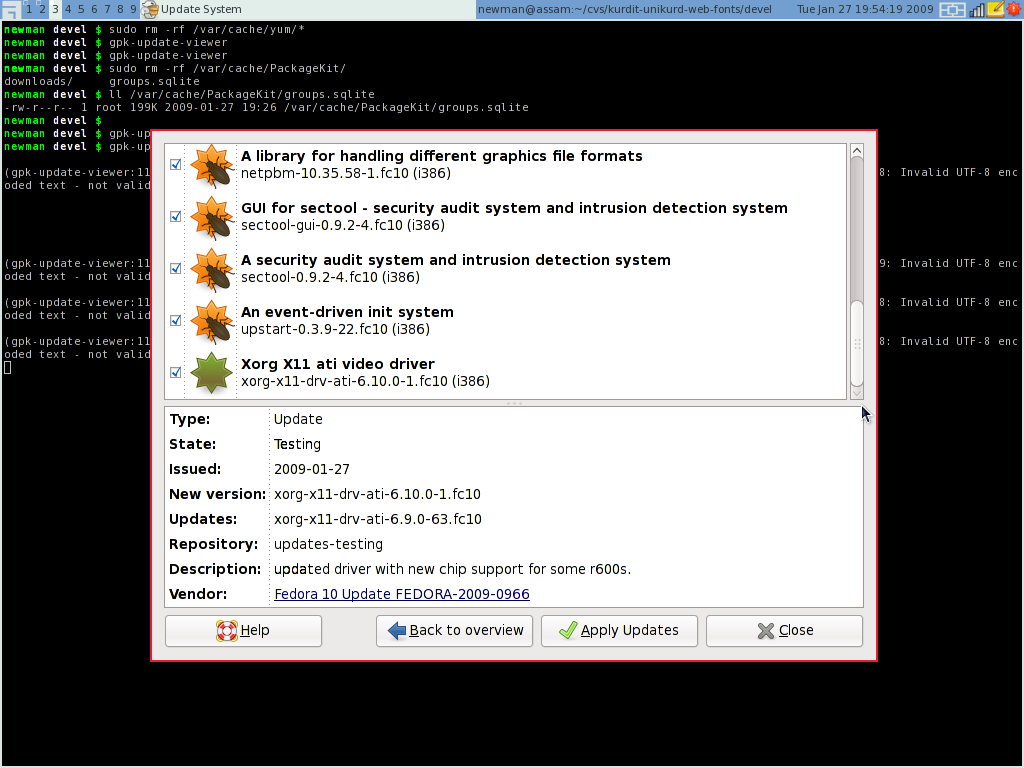Uncheck the netpbm update checkbox

pos(176,165)
